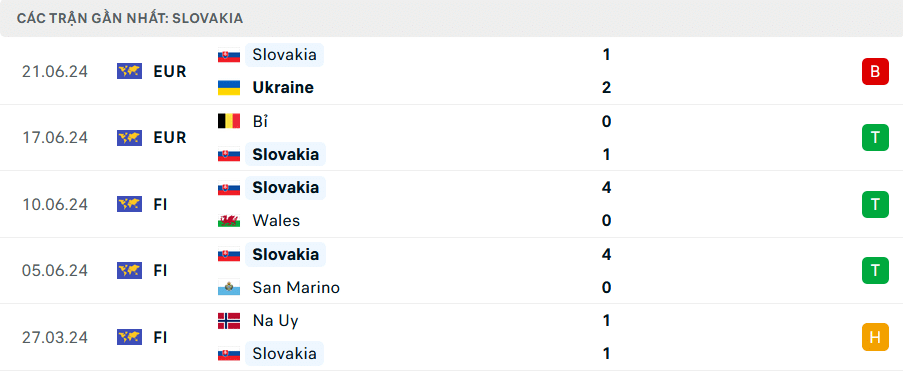Click the Các trận gần nhất: Slovakia header
903x371 pixels.
click(130, 18)
